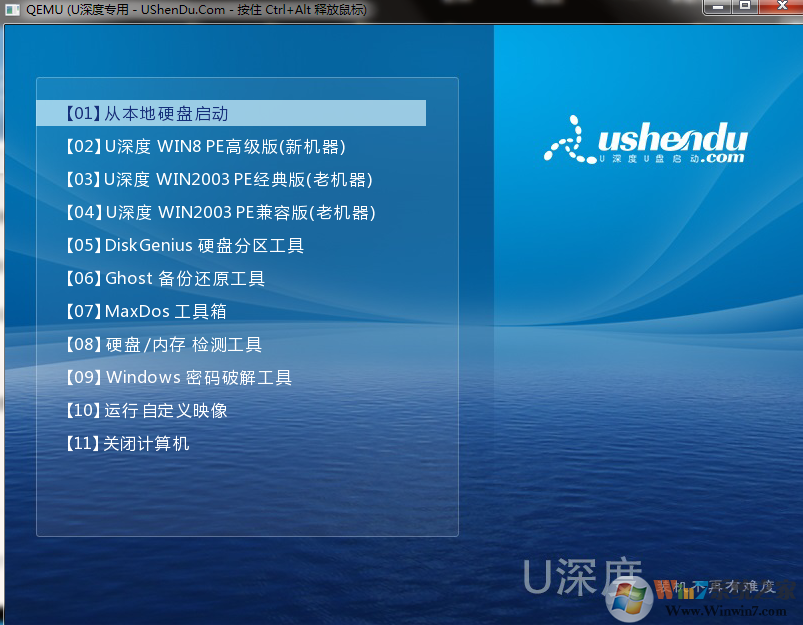Choose 11 关闭计算机 entry
The height and width of the screenshot is (625, 803).
pyautogui.click(x=126, y=443)
